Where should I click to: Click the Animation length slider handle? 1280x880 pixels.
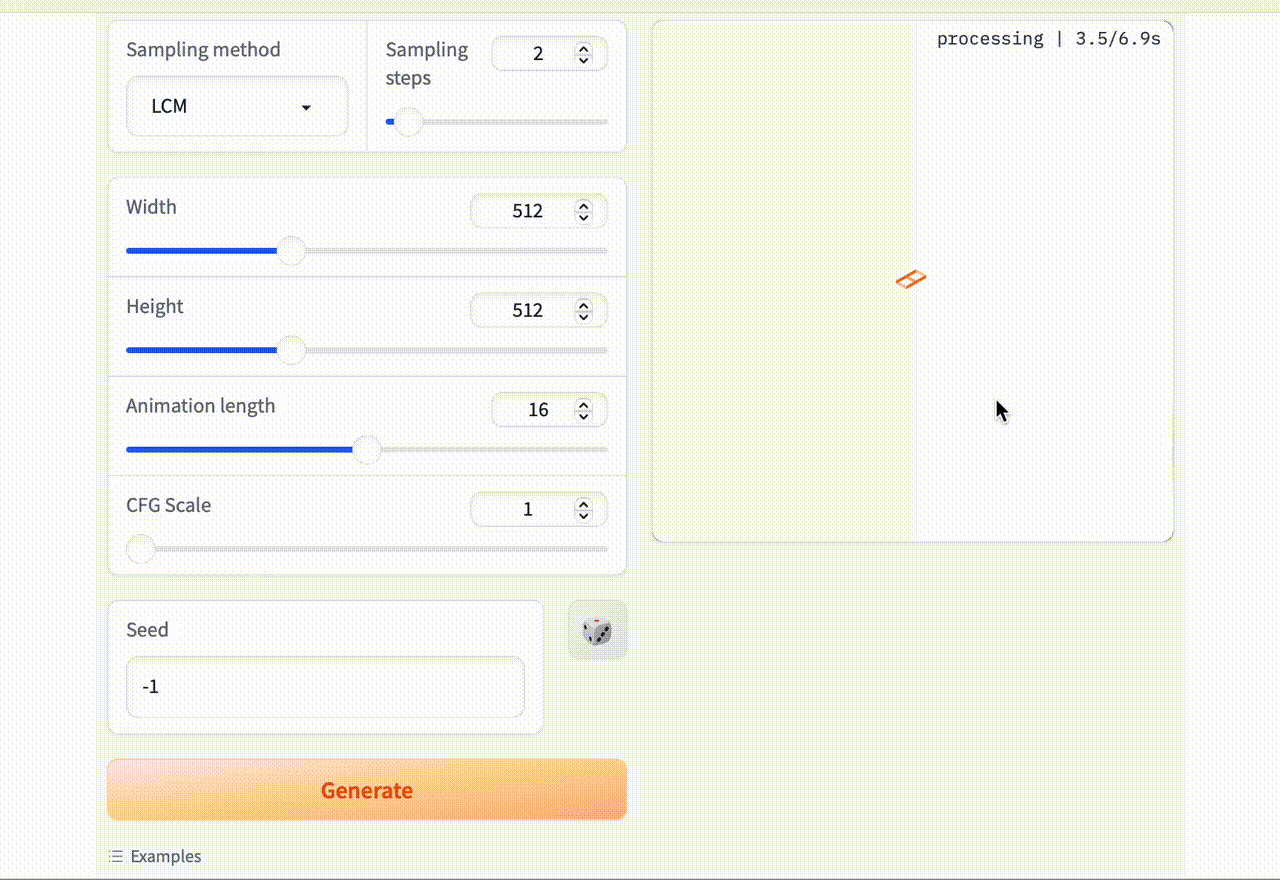[368, 450]
